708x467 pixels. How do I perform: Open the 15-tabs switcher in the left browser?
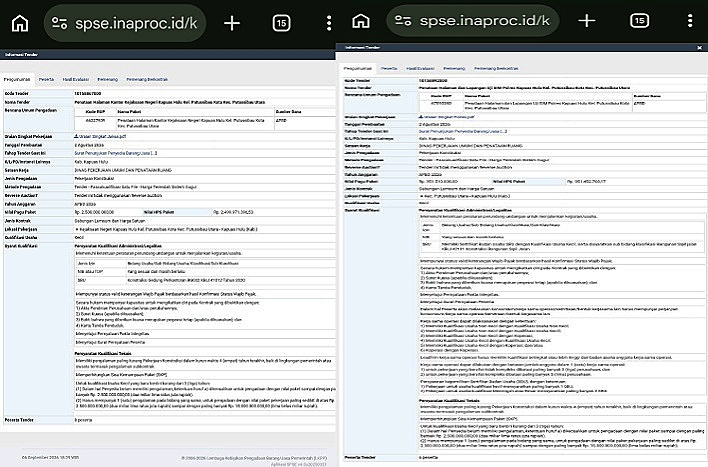pos(281,23)
